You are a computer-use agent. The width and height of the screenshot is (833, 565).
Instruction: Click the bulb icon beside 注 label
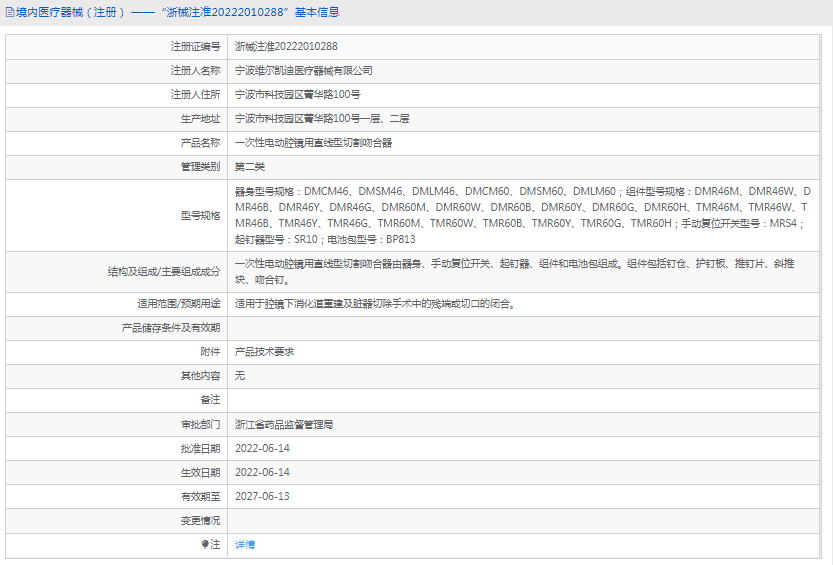pyautogui.click(x=205, y=544)
